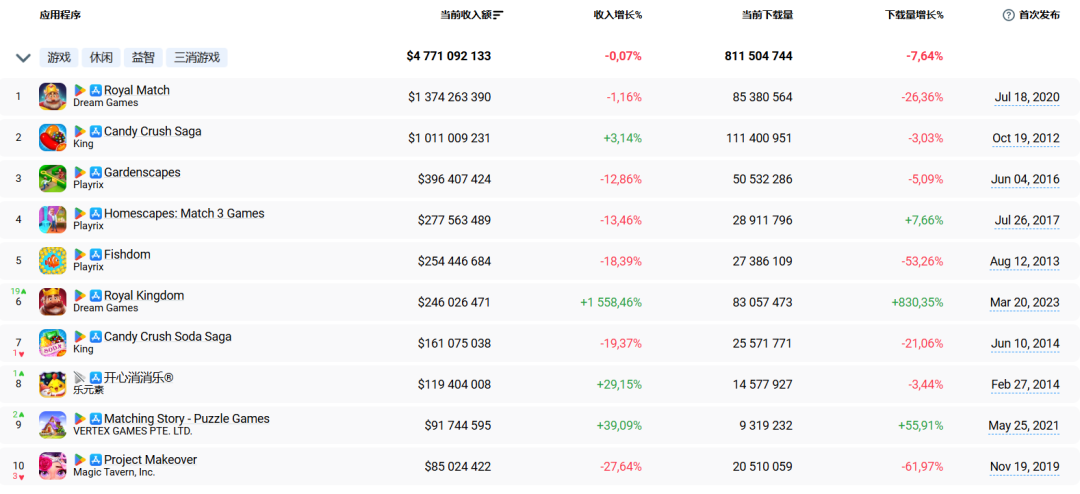1080x494 pixels.
Task: Open the Royal Match app icon
Action: pyautogui.click(x=52, y=96)
